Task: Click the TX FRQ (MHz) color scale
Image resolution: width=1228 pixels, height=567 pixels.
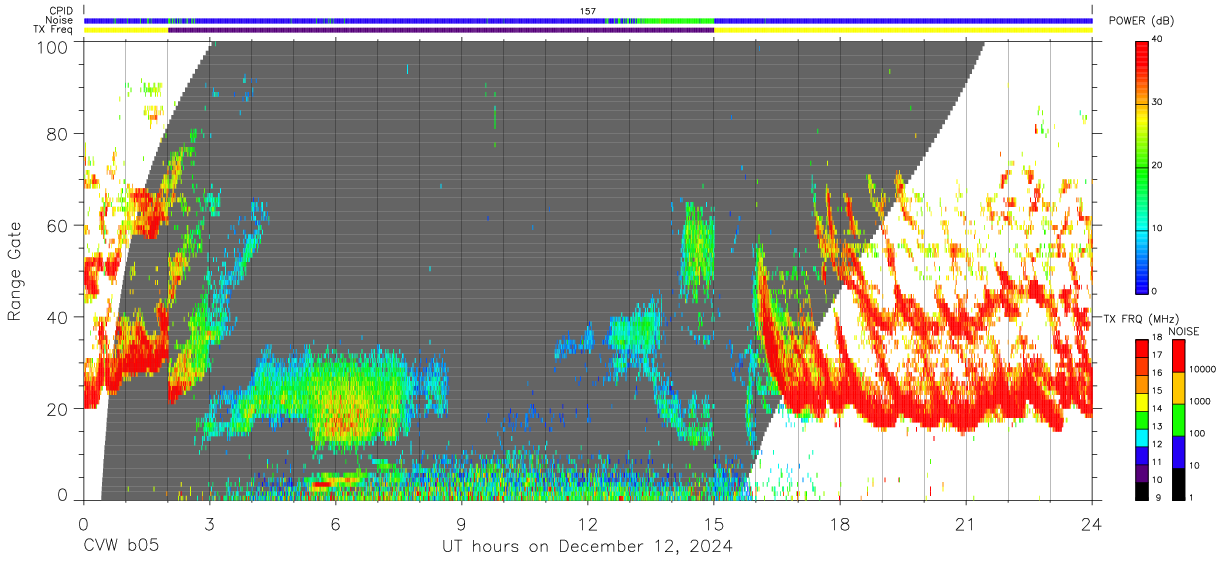Action: coord(1142,419)
